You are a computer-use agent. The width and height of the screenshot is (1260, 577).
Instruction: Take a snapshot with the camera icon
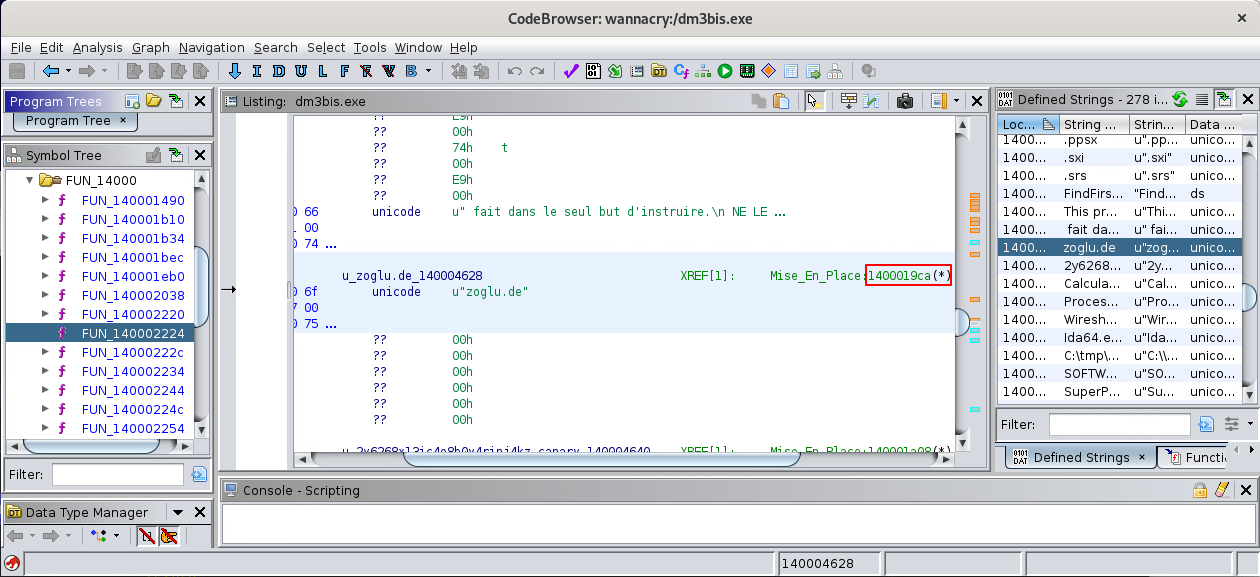click(x=905, y=101)
